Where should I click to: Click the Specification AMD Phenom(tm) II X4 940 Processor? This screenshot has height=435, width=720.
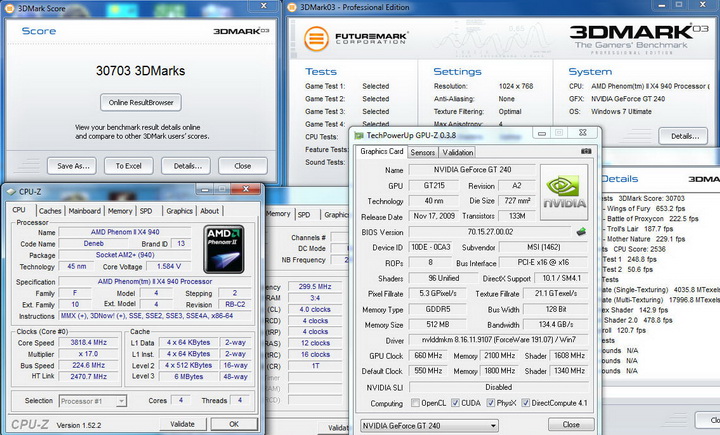coord(155,281)
